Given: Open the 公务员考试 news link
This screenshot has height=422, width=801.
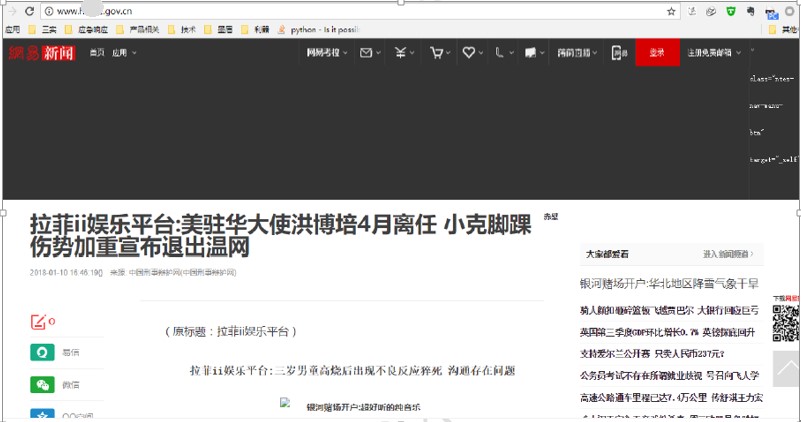Looking at the screenshot, I should [669, 376].
